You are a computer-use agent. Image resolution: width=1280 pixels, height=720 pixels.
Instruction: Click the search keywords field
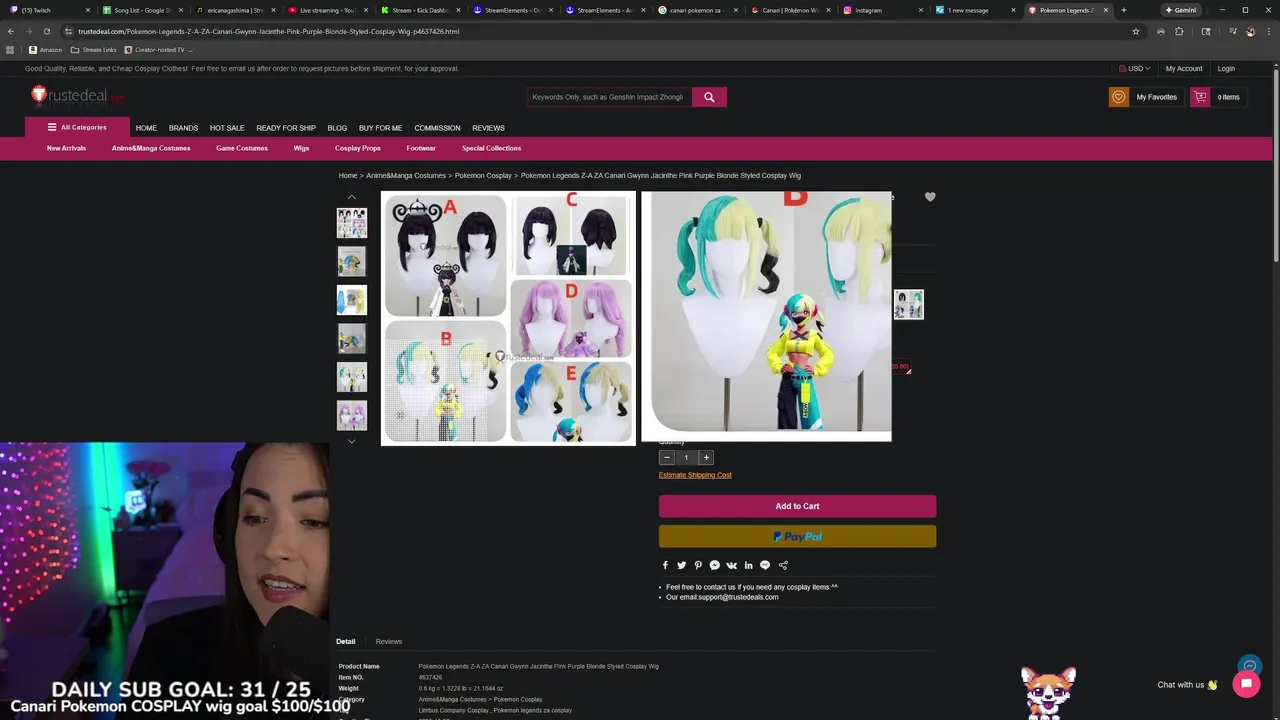609,97
